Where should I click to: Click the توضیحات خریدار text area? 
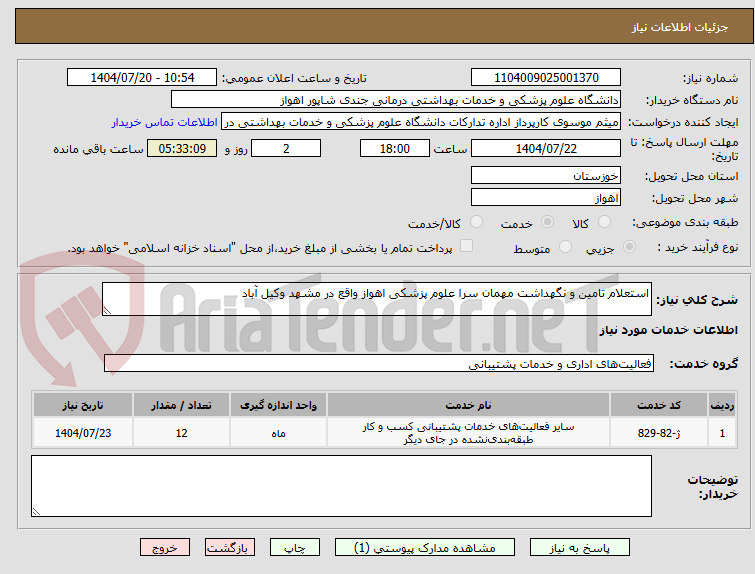coord(341,486)
